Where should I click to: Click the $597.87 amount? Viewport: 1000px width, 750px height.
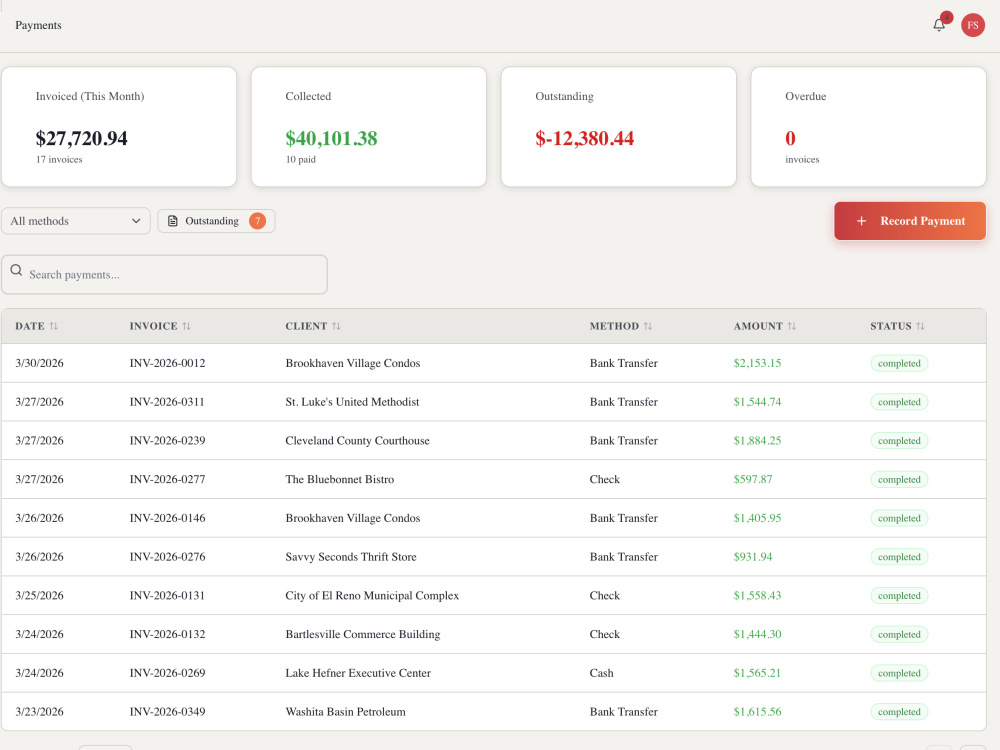[x=753, y=479]
